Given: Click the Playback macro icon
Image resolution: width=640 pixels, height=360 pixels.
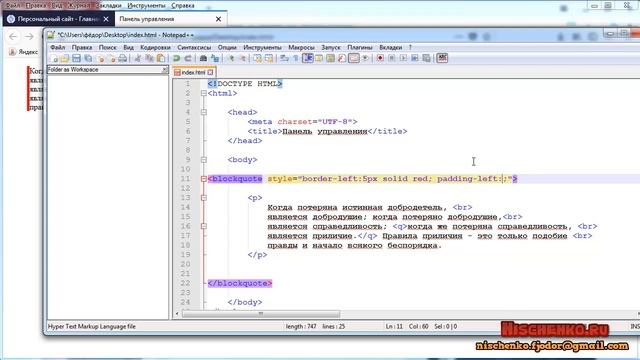Looking at the screenshot, I should [403, 58].
